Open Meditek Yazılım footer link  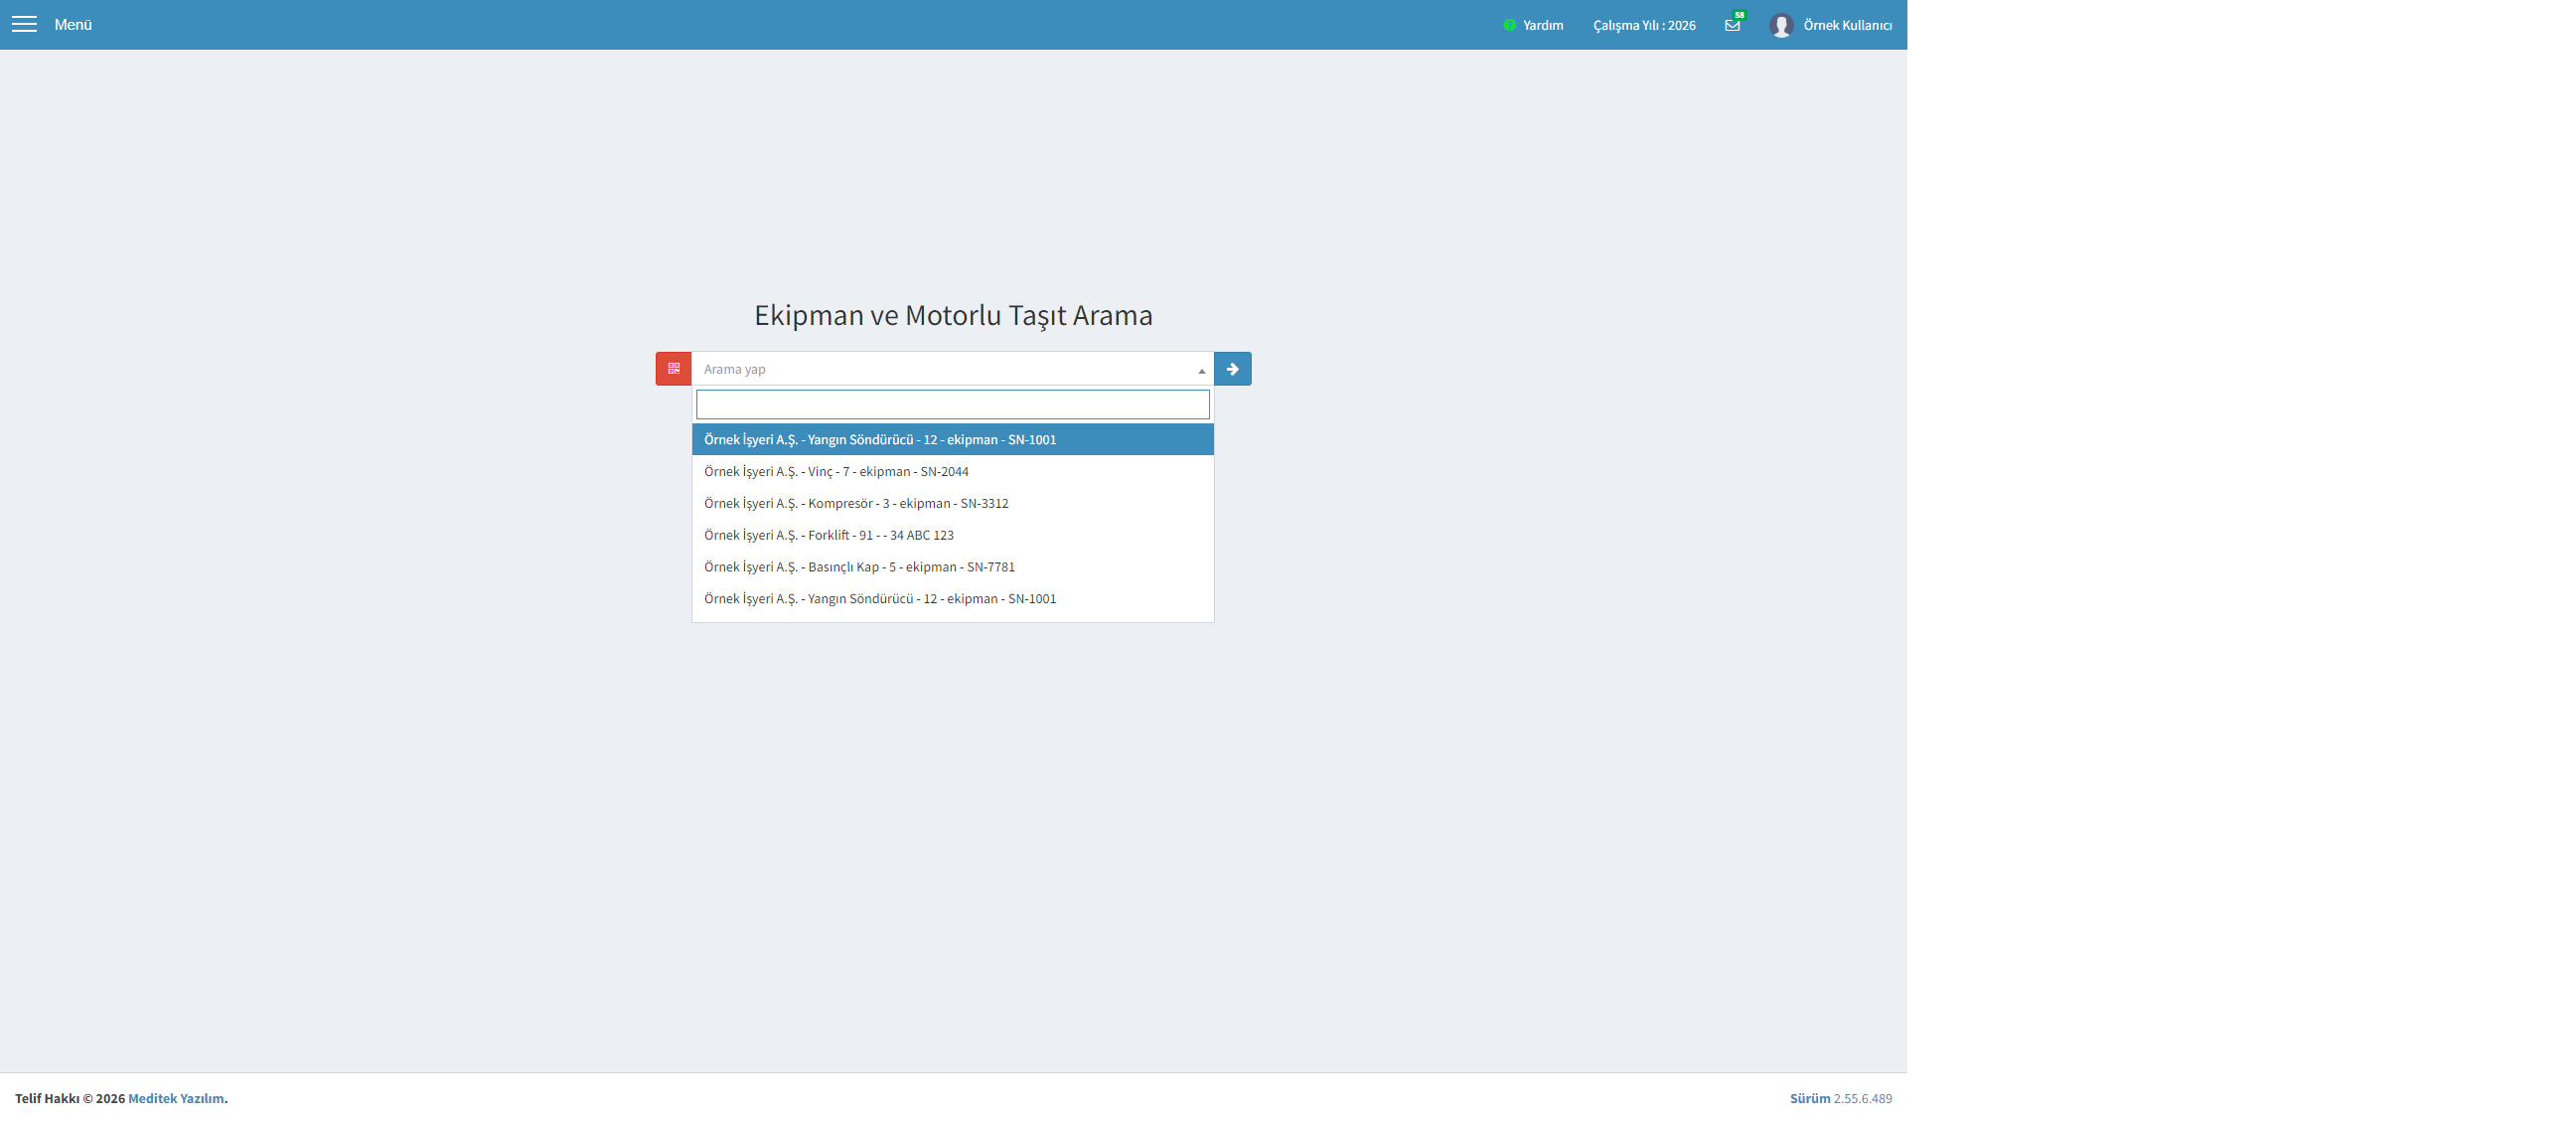pyautogui.click(x=176, y=1098)
